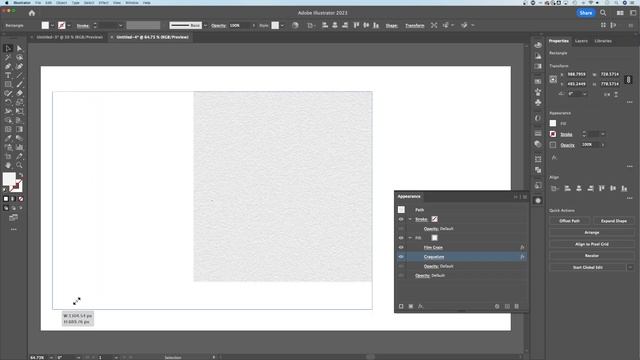Click the default fill and stroke icon

coord(5,189)
